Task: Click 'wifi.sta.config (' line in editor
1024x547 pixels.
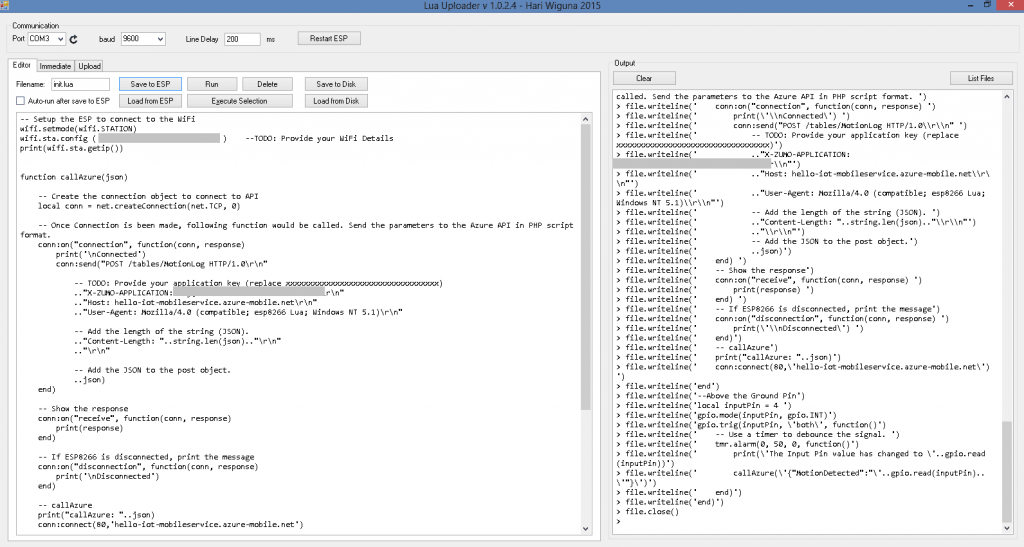Action: point(58,138)
